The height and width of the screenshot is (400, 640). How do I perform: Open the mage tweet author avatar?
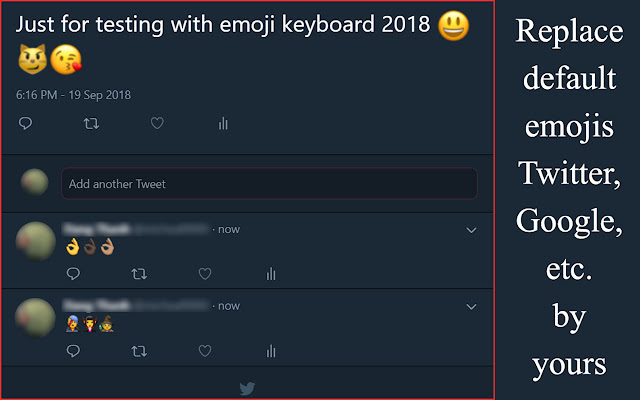click(35, 317)
